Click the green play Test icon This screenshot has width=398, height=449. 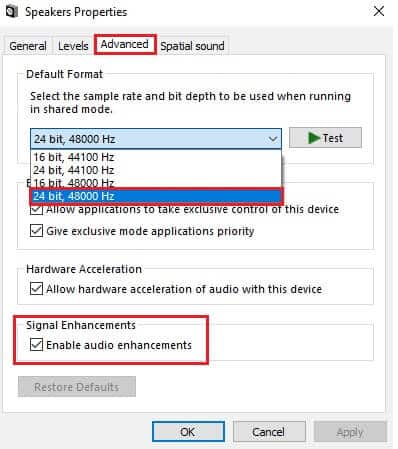314,138
